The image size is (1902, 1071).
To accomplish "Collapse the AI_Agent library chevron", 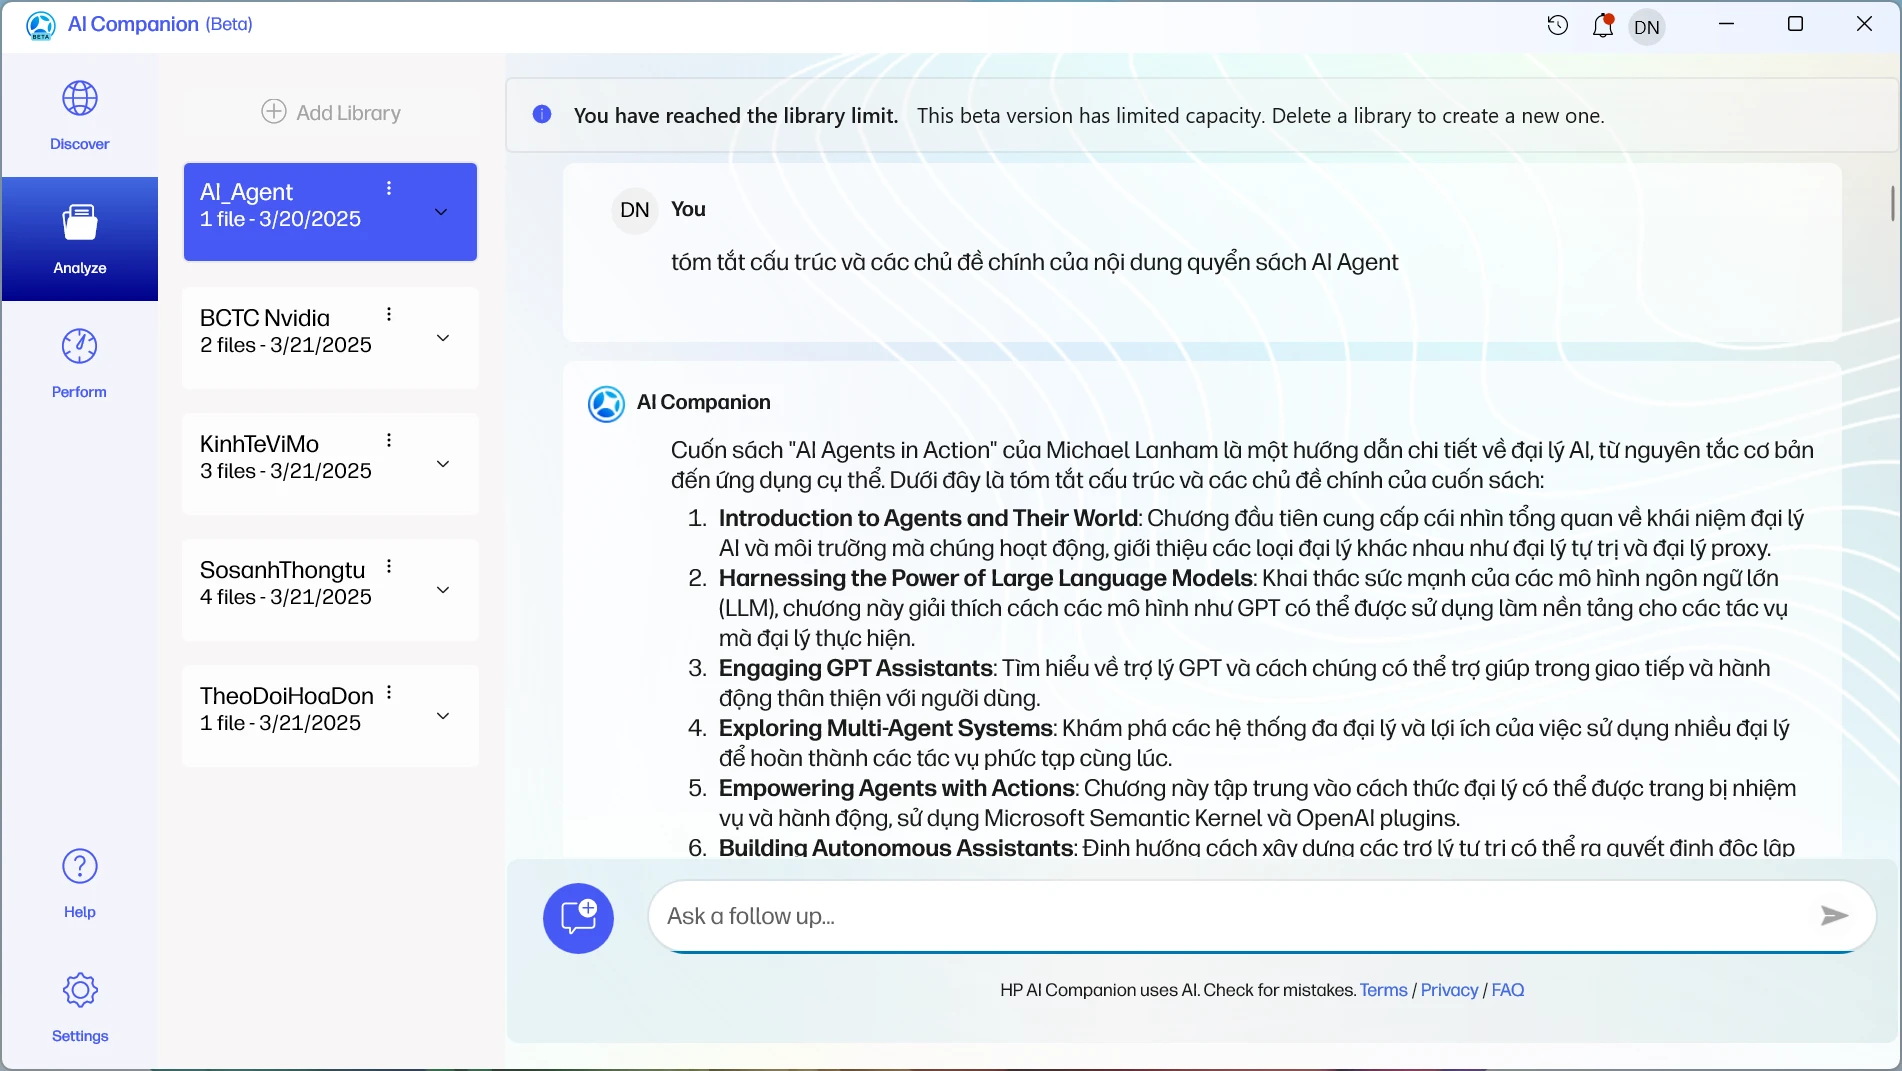I will pyautogui.click(x=441, y=212).
